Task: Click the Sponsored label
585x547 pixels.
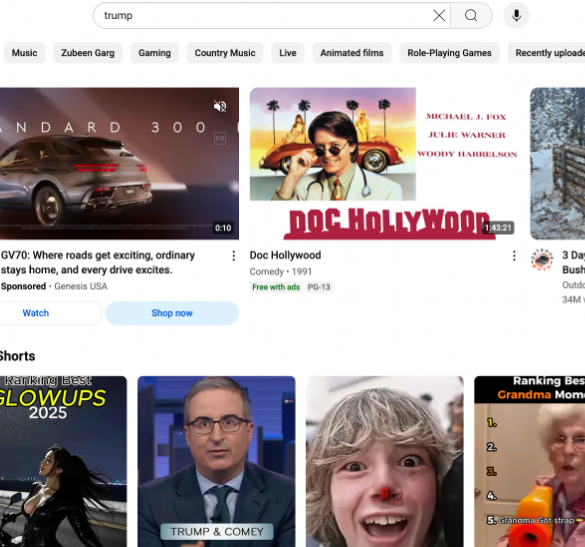Action: 23,286
